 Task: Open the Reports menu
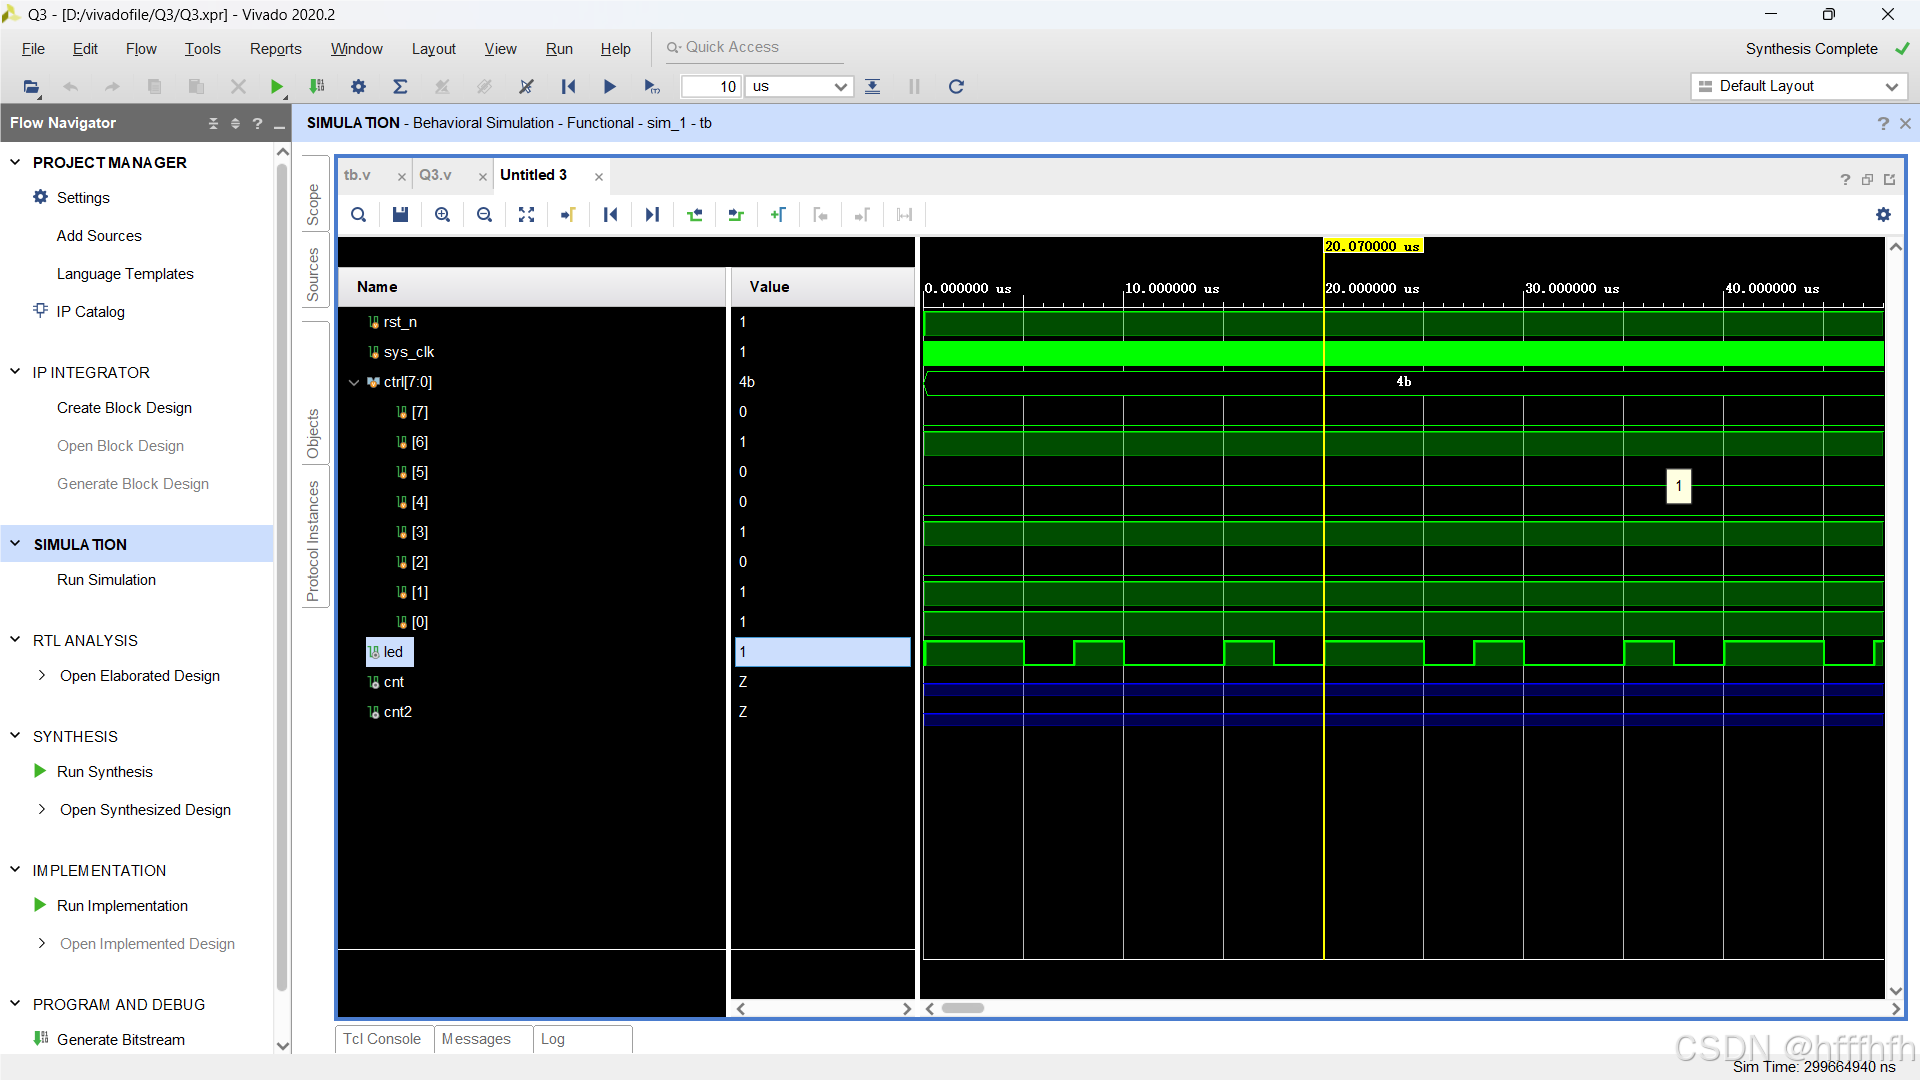275,49
